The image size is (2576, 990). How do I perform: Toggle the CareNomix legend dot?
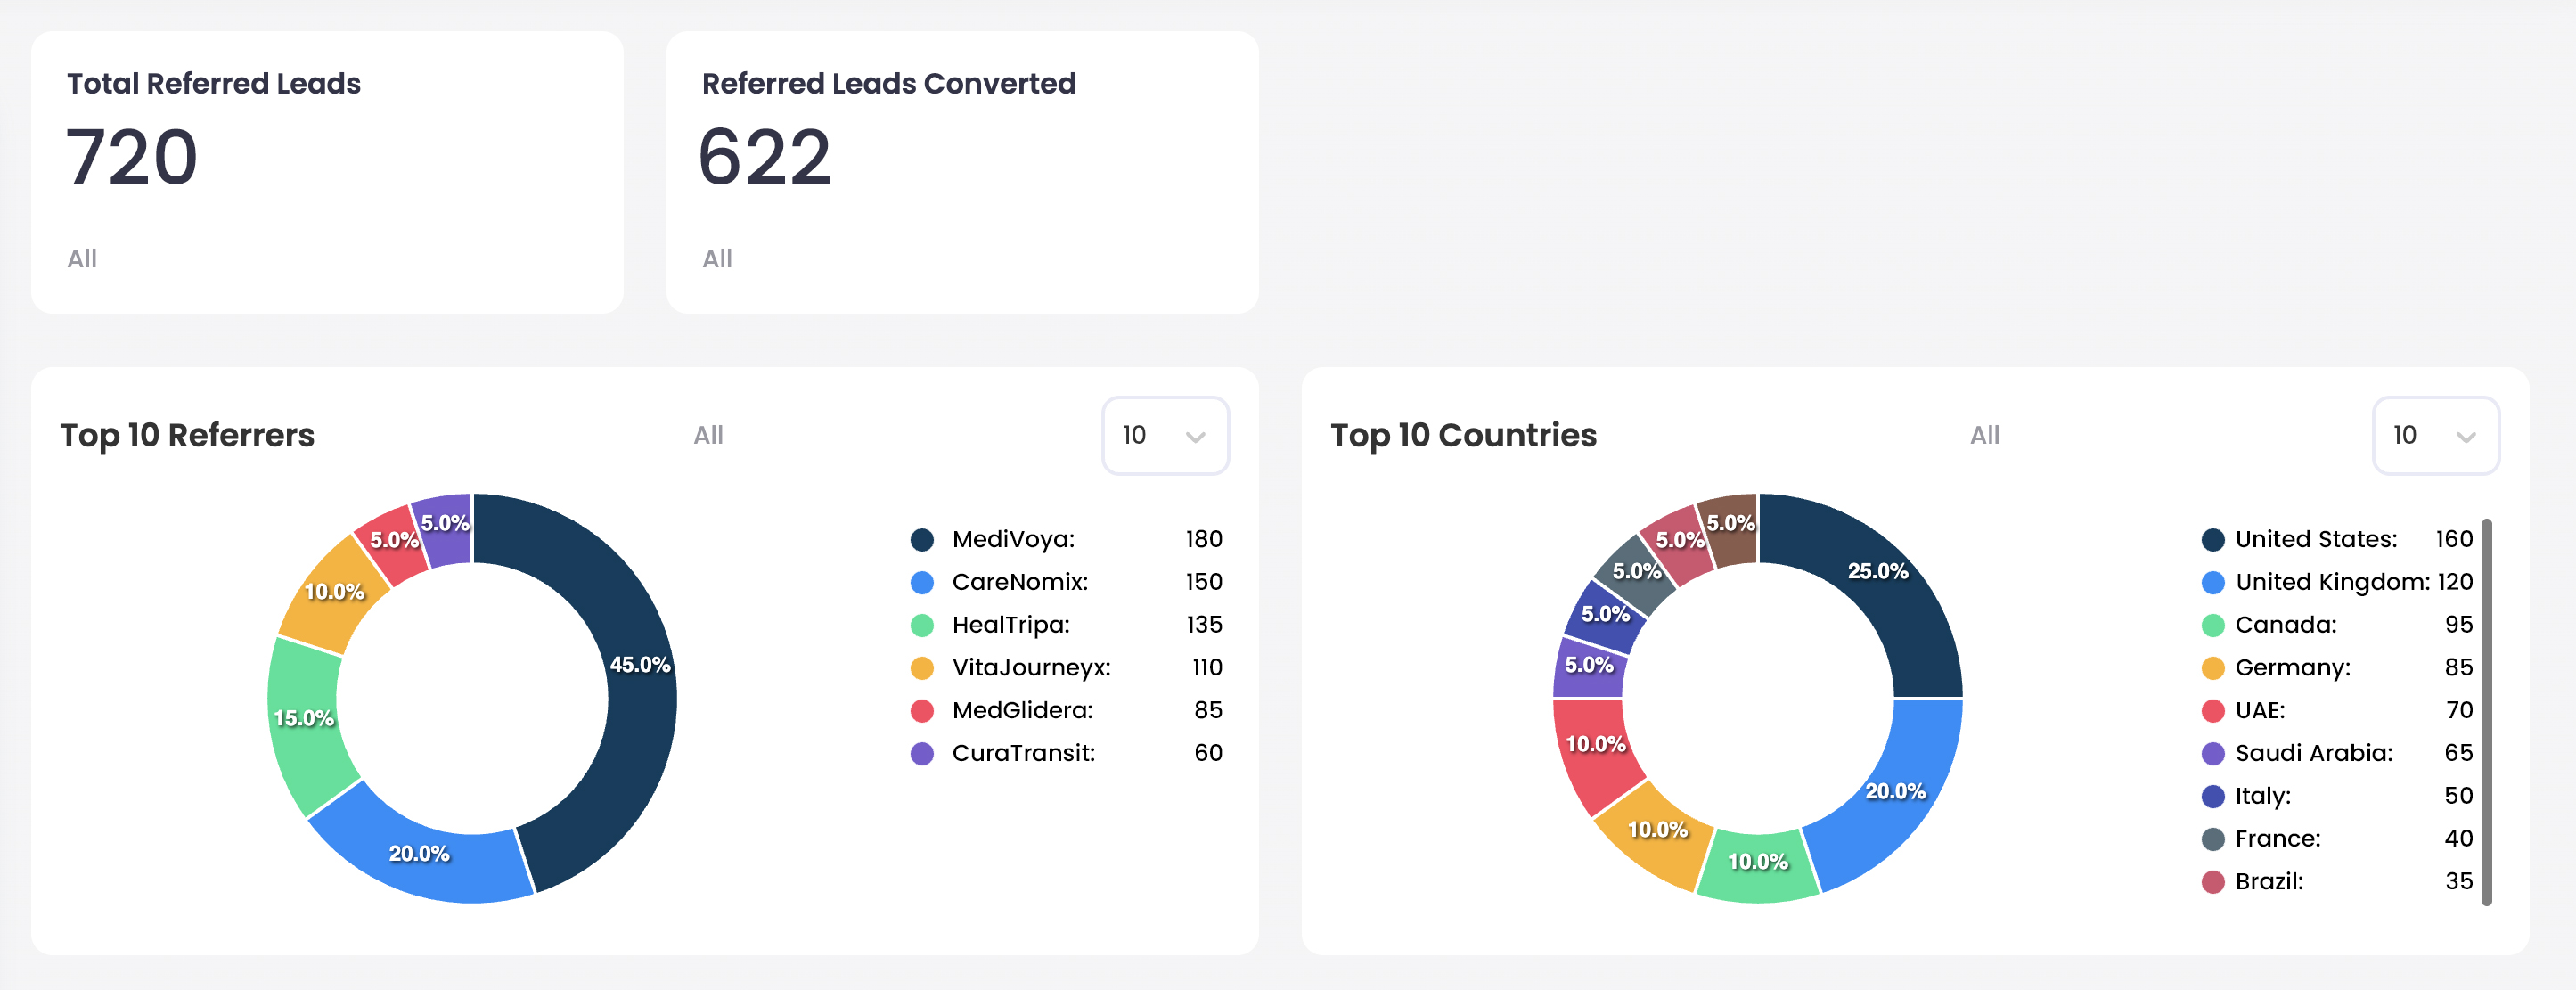922,582
